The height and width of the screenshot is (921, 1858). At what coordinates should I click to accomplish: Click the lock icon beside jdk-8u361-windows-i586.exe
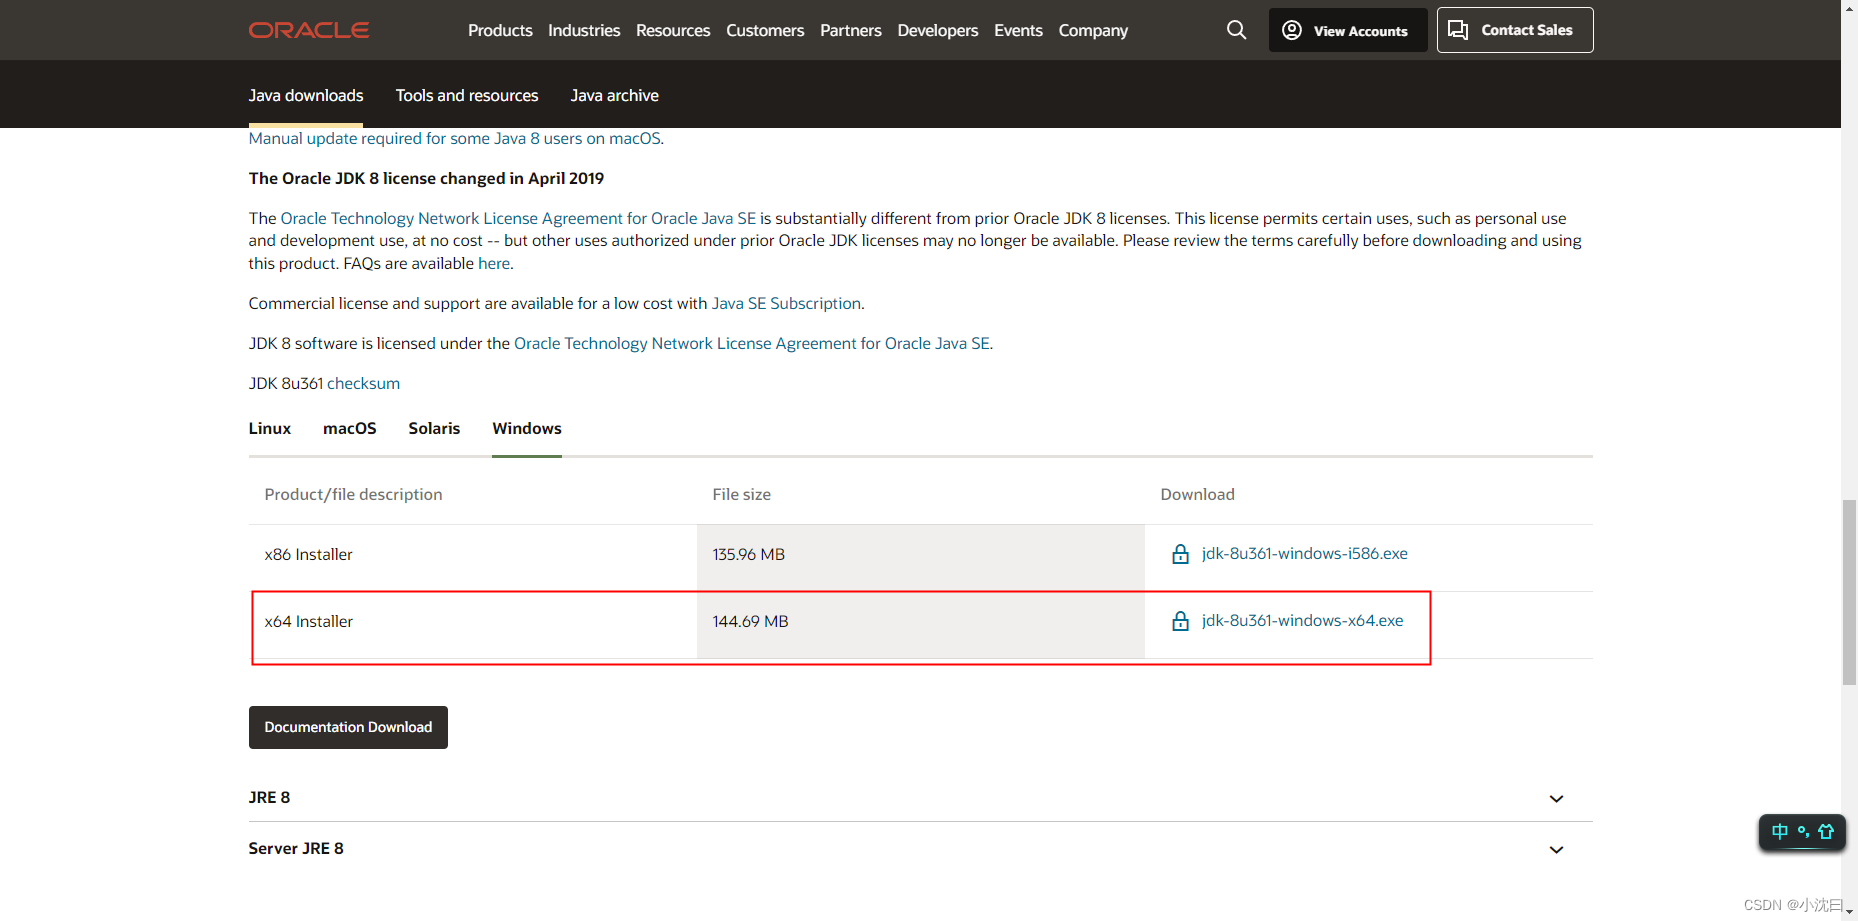(x=1180, y=553)
